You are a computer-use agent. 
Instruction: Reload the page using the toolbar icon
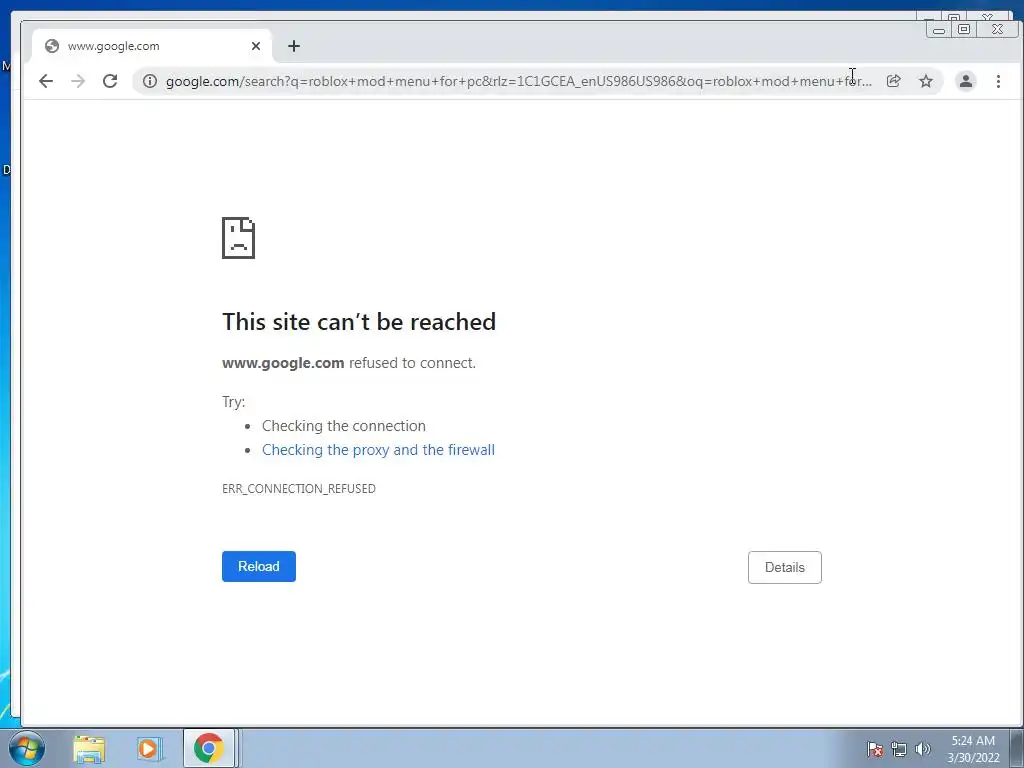pyautogui.click(x=110, y=81)
